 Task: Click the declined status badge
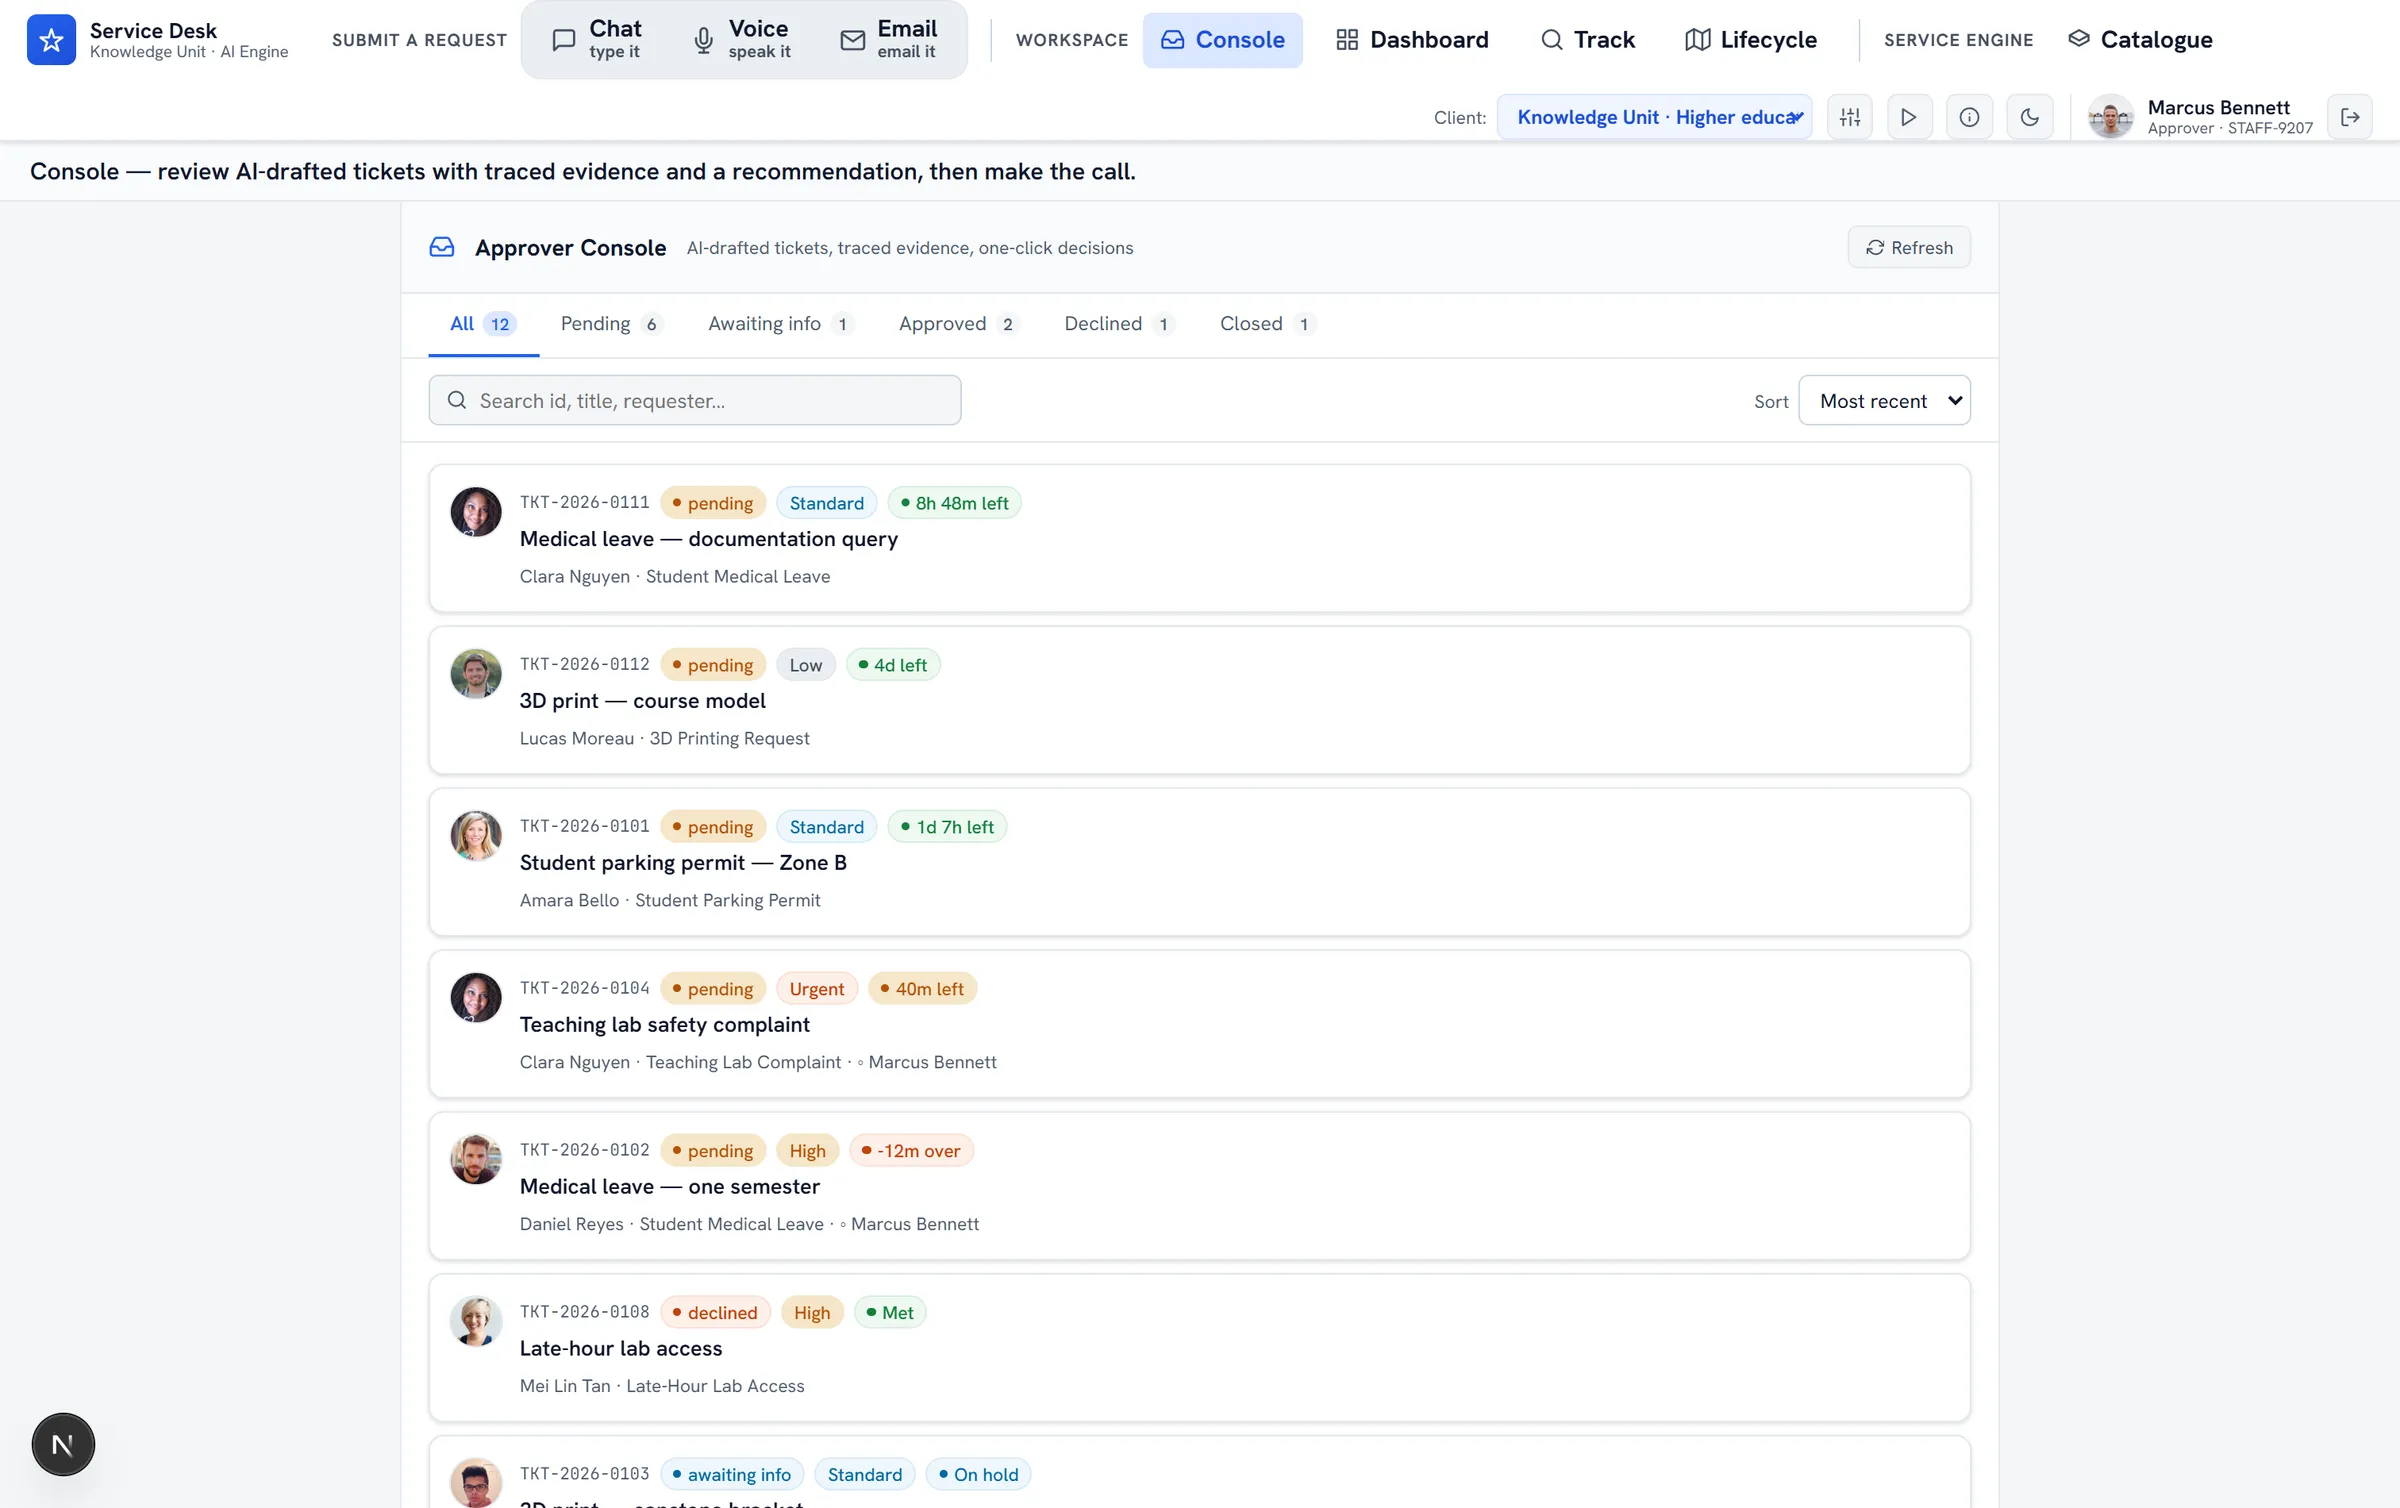tap(715, 1313)
